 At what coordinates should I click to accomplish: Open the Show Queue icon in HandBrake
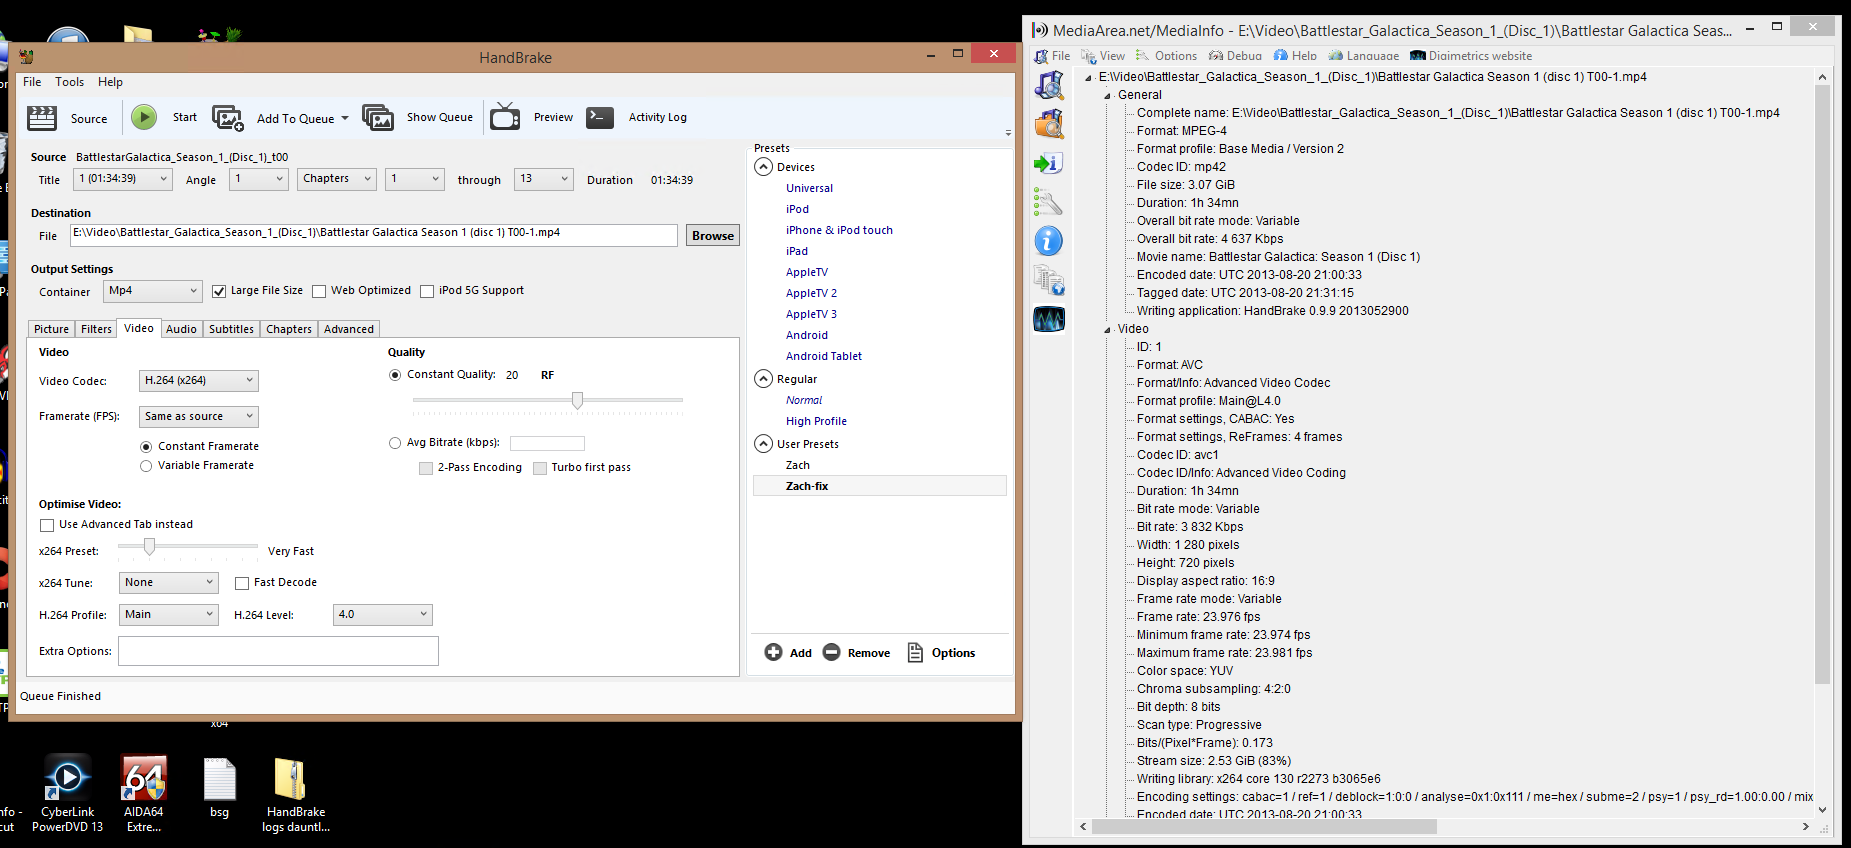378,118
